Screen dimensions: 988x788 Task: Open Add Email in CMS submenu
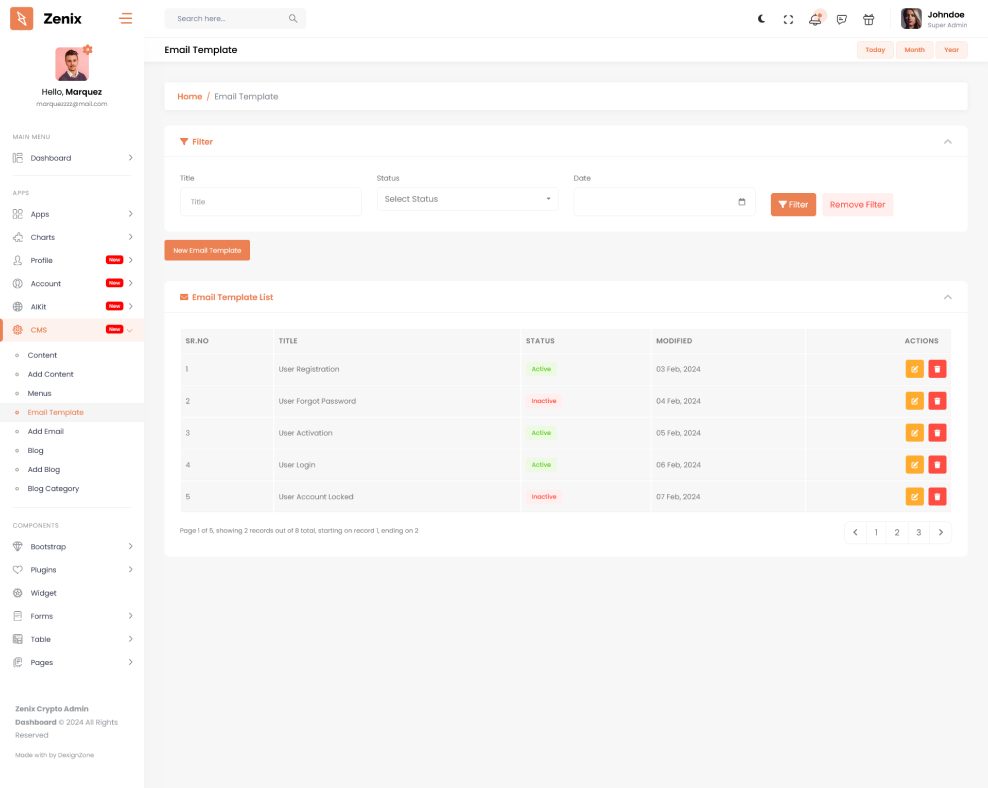[x=46, y=431]
